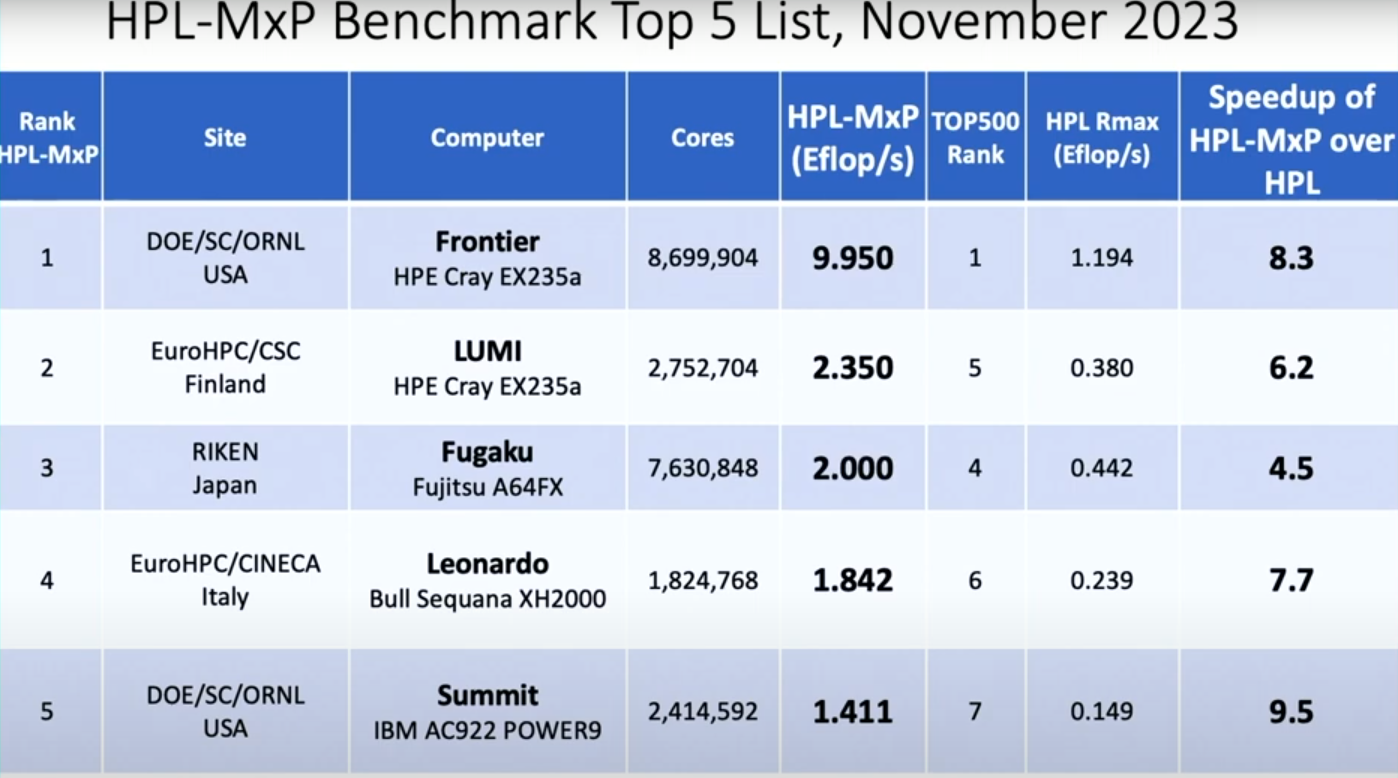This screenshot has height=778, width=1398.
Task: Click the 0.239 HPL Rmax value
Action: tap(1102, 580)
